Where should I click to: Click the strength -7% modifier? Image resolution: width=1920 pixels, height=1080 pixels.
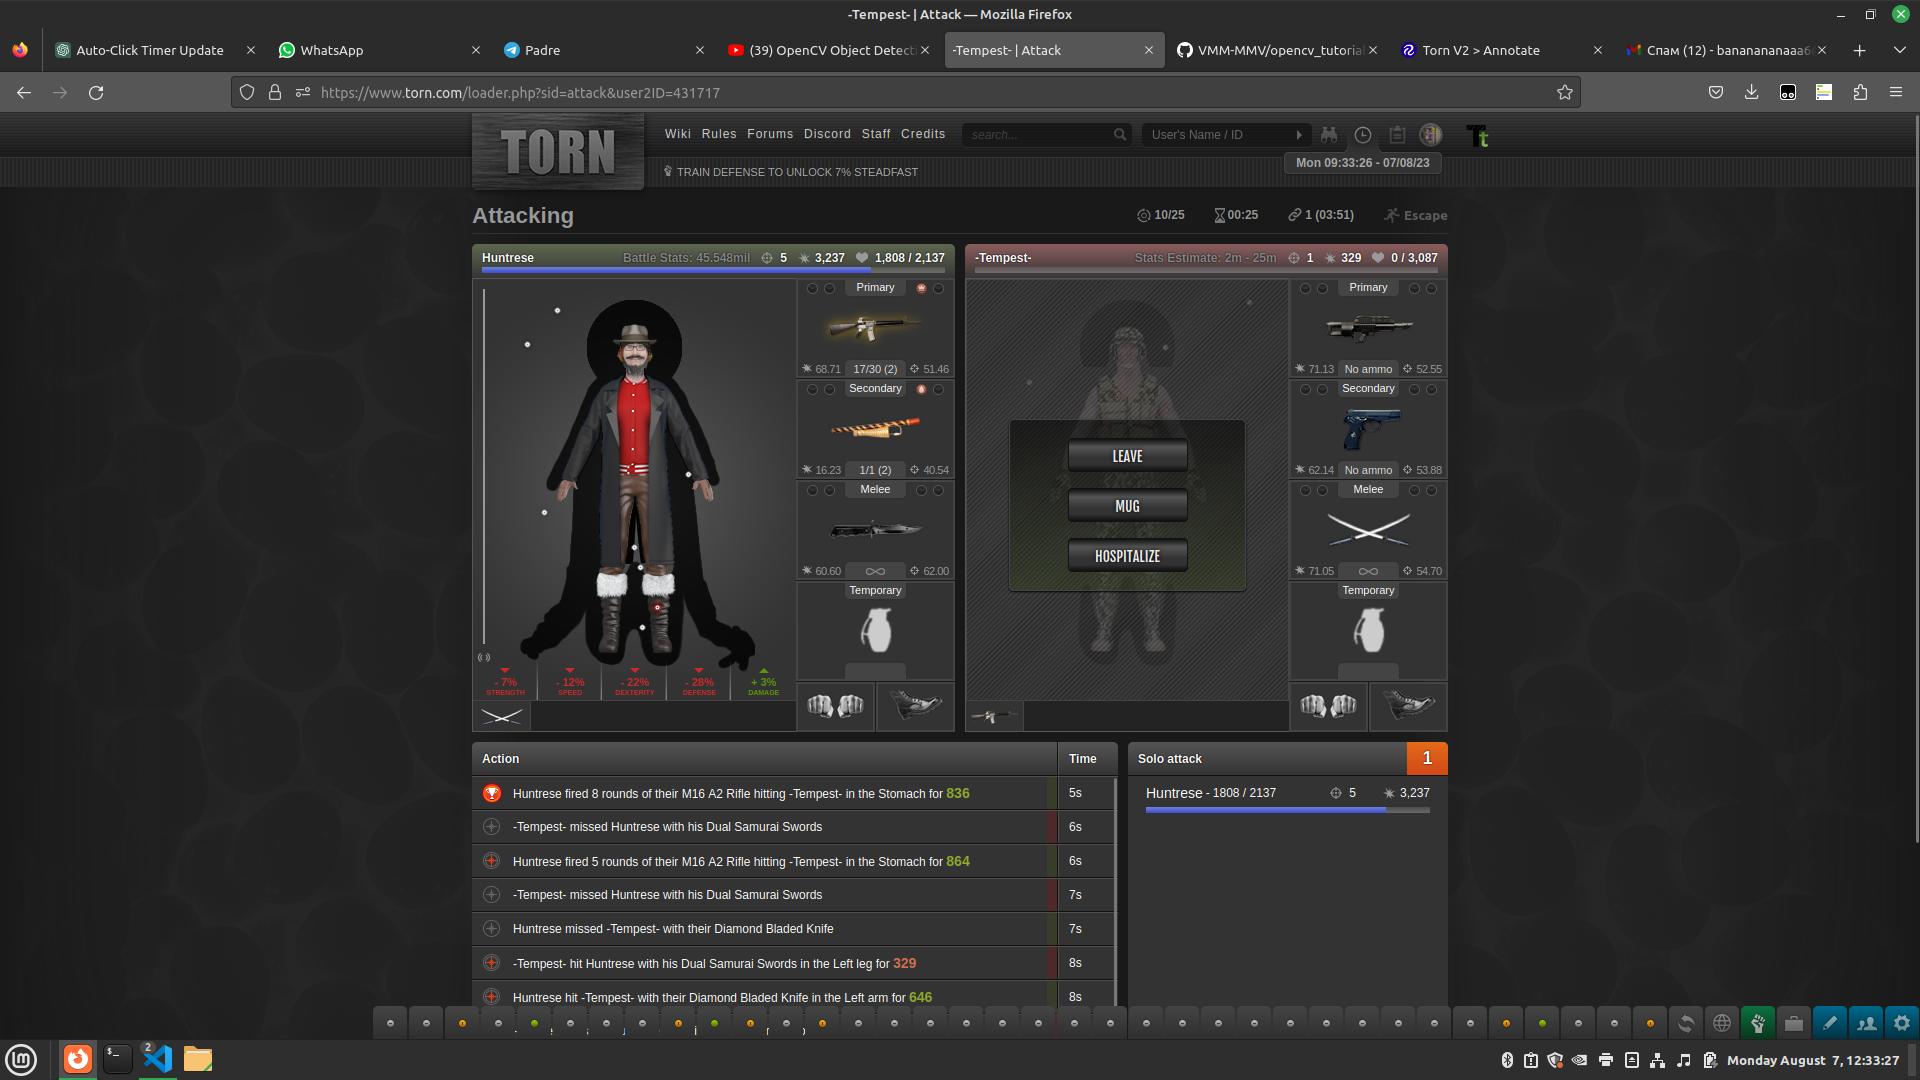pyautogui.click(x=505, y=683)
